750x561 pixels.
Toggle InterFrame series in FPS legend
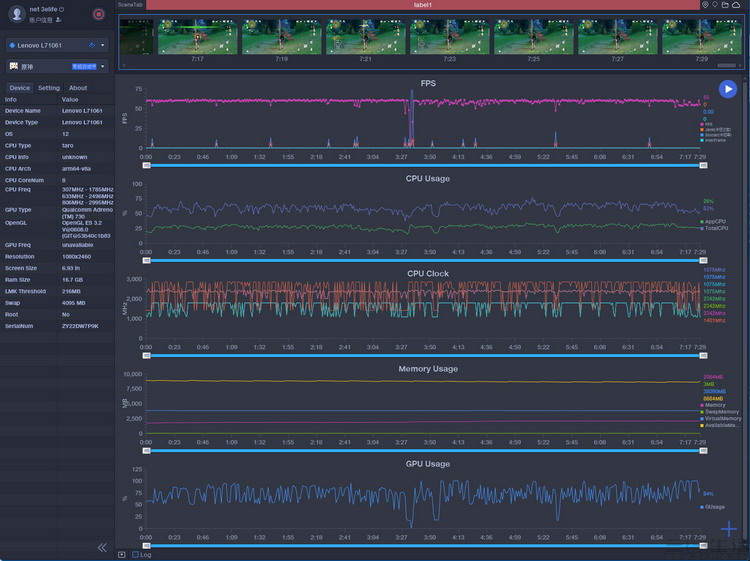pyautogui.click(x=713, y=140)
